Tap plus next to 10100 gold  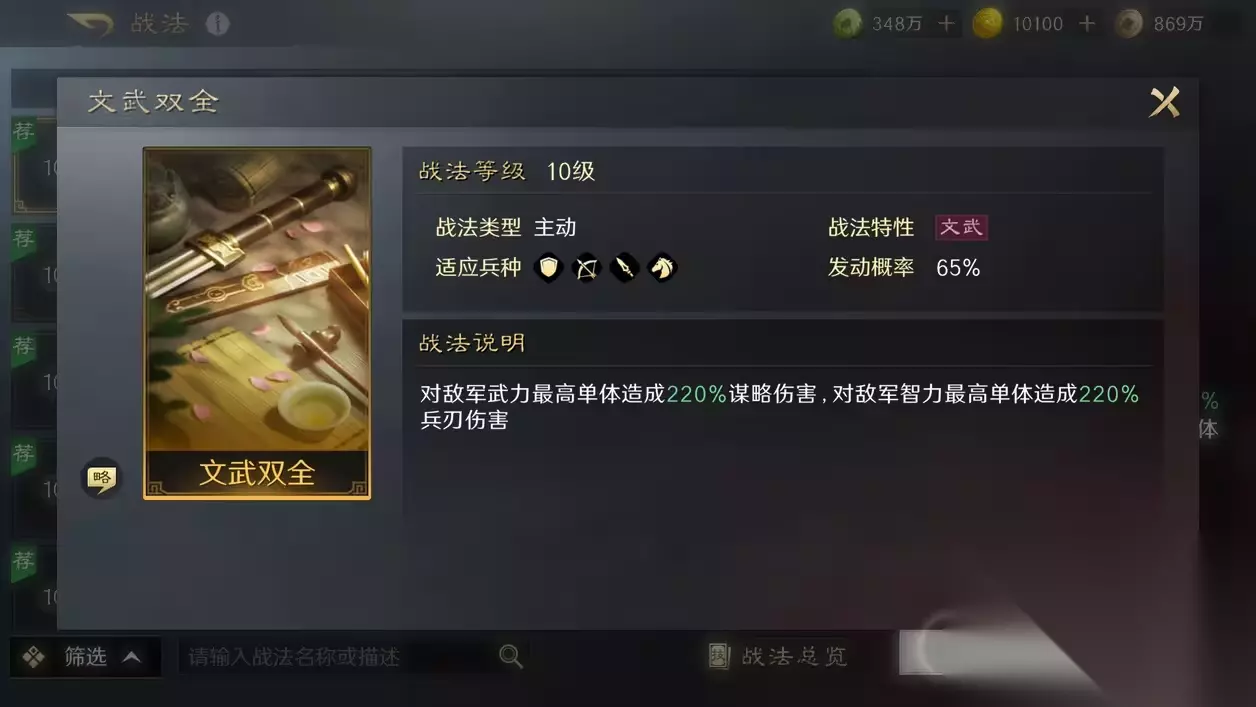click(1087, 23)
